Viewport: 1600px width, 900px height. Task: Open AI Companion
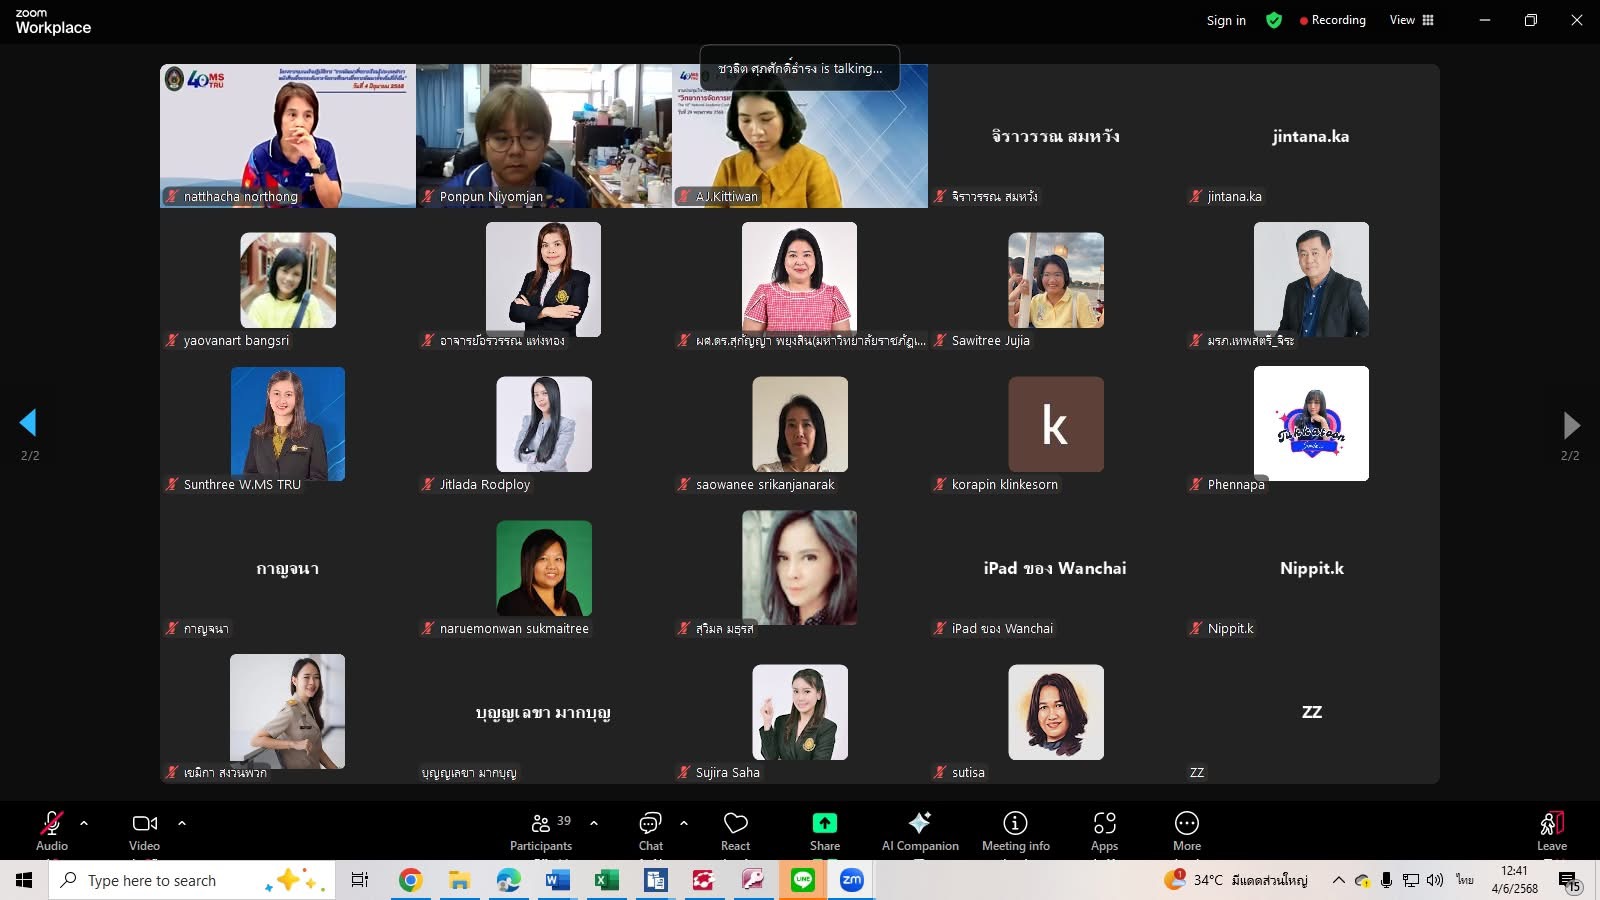919,830
